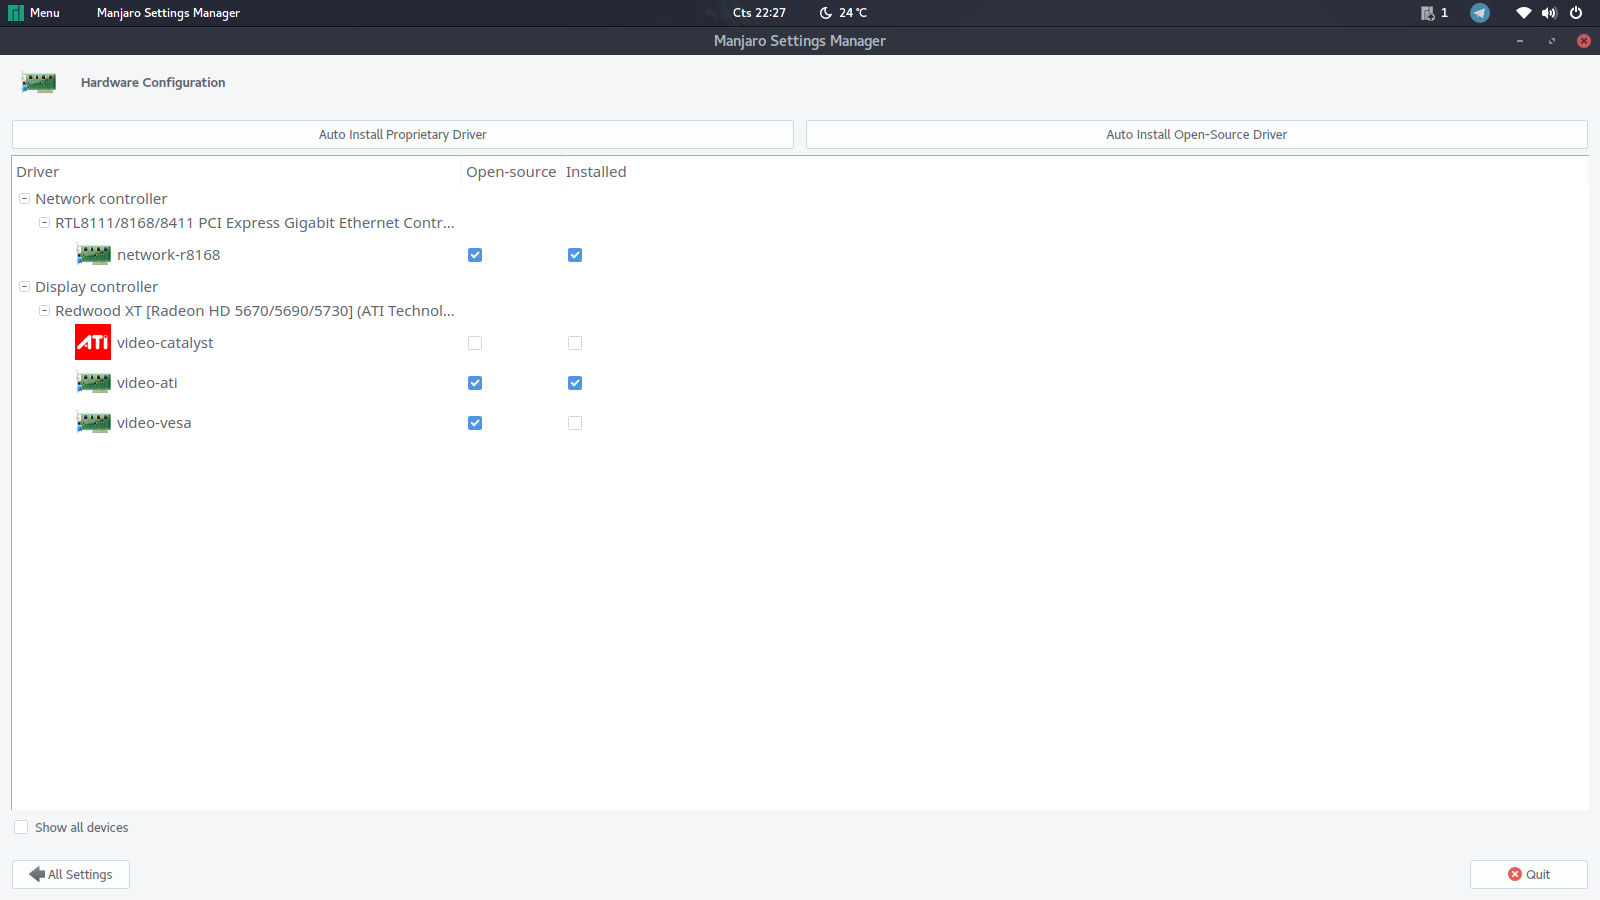
Task: Toggle video-vesa Installed checkbox
Action: (575, 423)
